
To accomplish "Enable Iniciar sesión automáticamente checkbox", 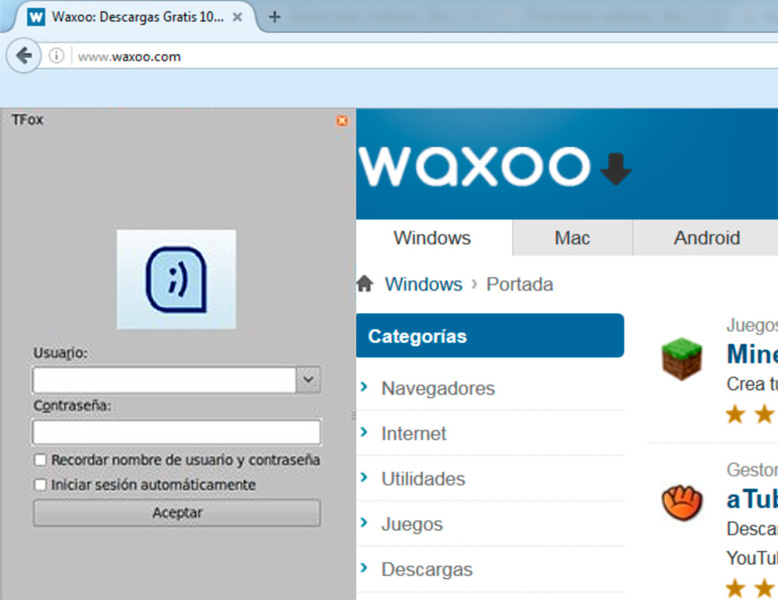I will pyautogui.click(x=40, y=484).
